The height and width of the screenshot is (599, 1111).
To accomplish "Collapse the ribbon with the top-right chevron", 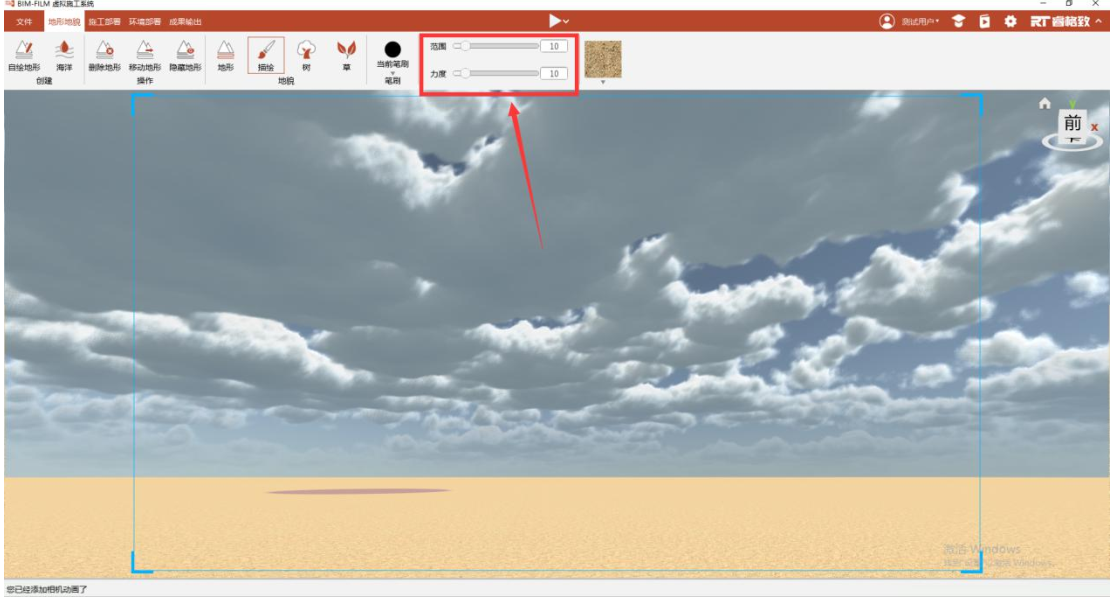I will [1098, 21].
